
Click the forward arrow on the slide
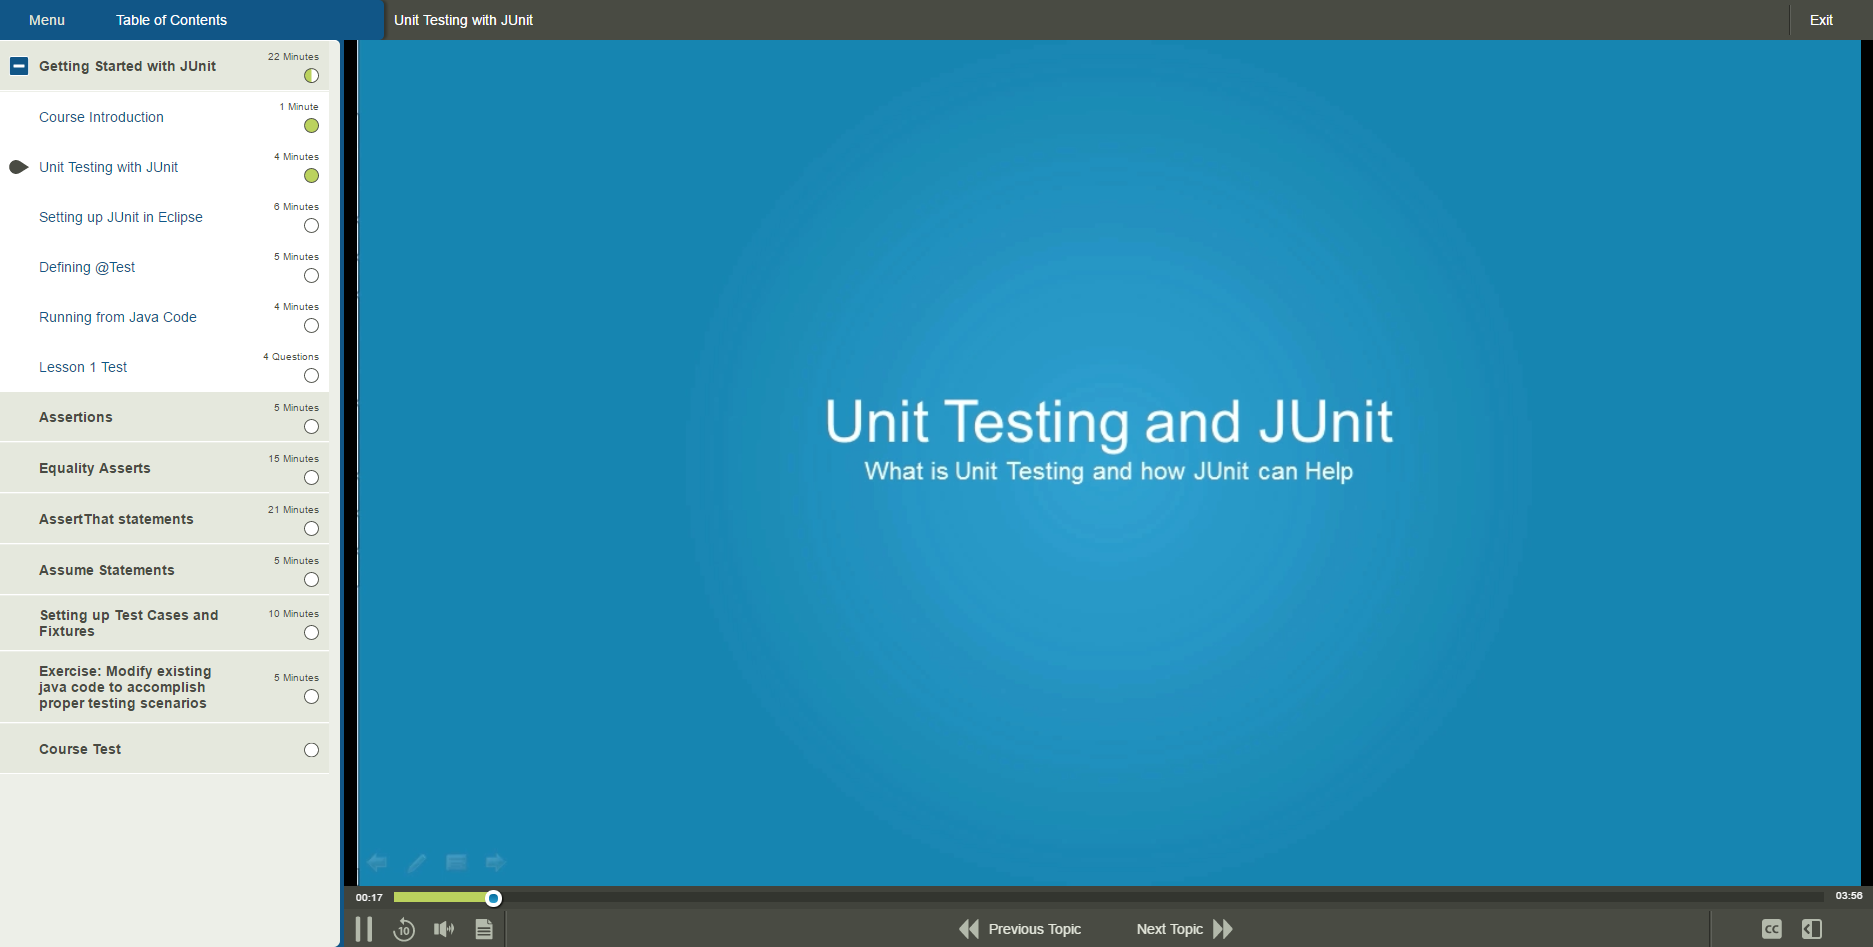pyautogui.click(x=495, y=862)
